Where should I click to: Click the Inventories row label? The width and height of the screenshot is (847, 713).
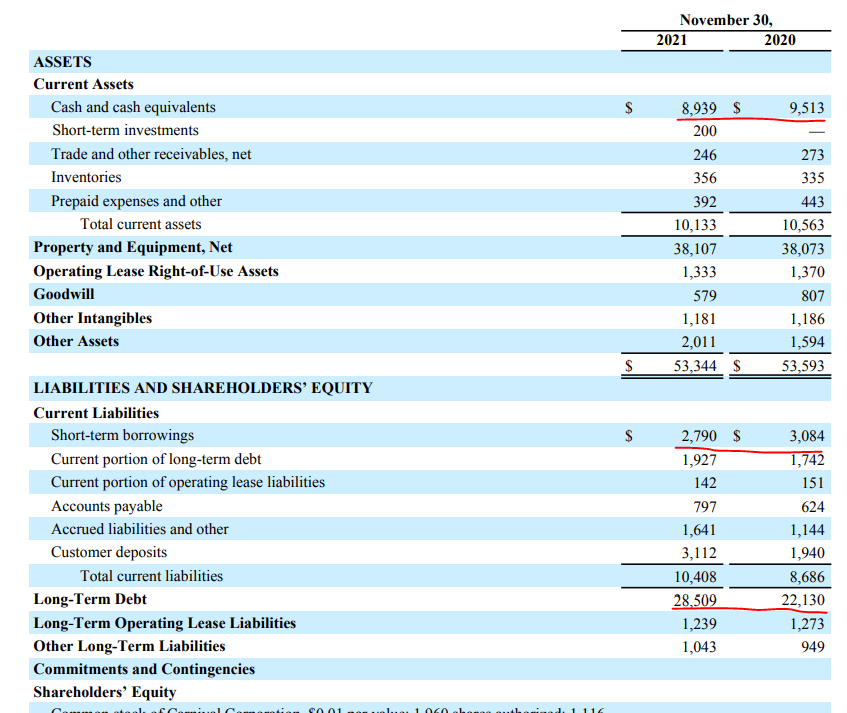pos(86,177)
